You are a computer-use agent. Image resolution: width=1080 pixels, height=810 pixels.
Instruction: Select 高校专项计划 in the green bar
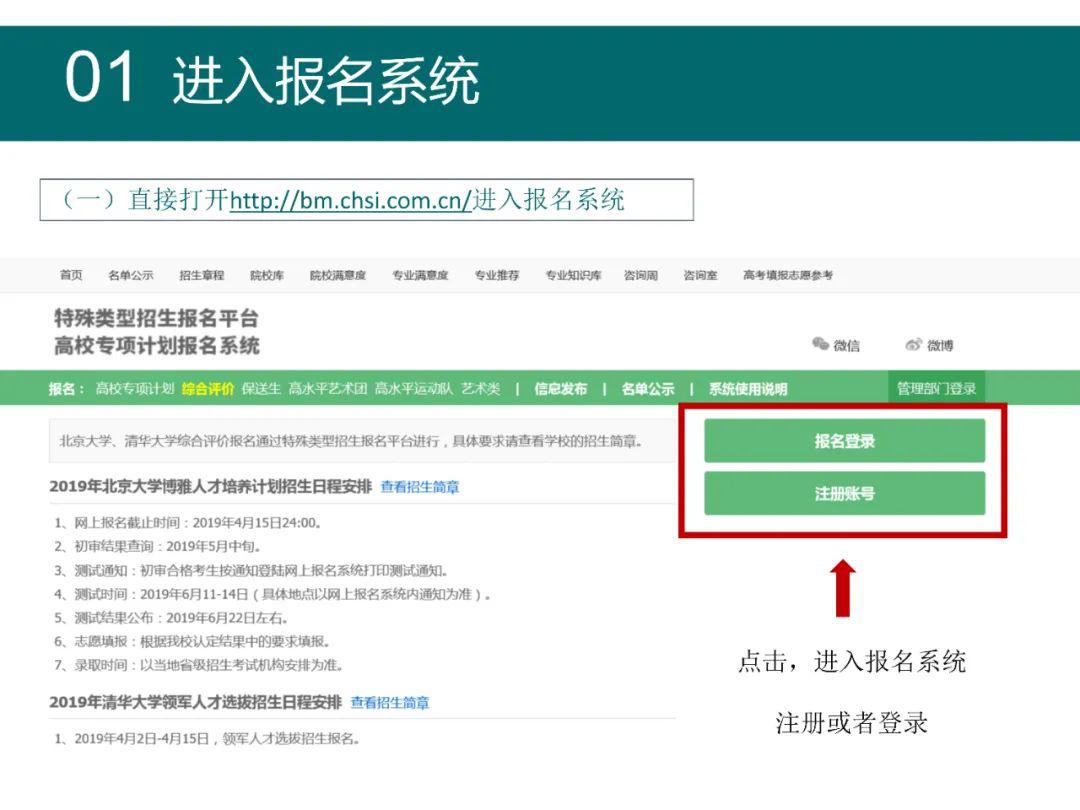click(134, 389)
